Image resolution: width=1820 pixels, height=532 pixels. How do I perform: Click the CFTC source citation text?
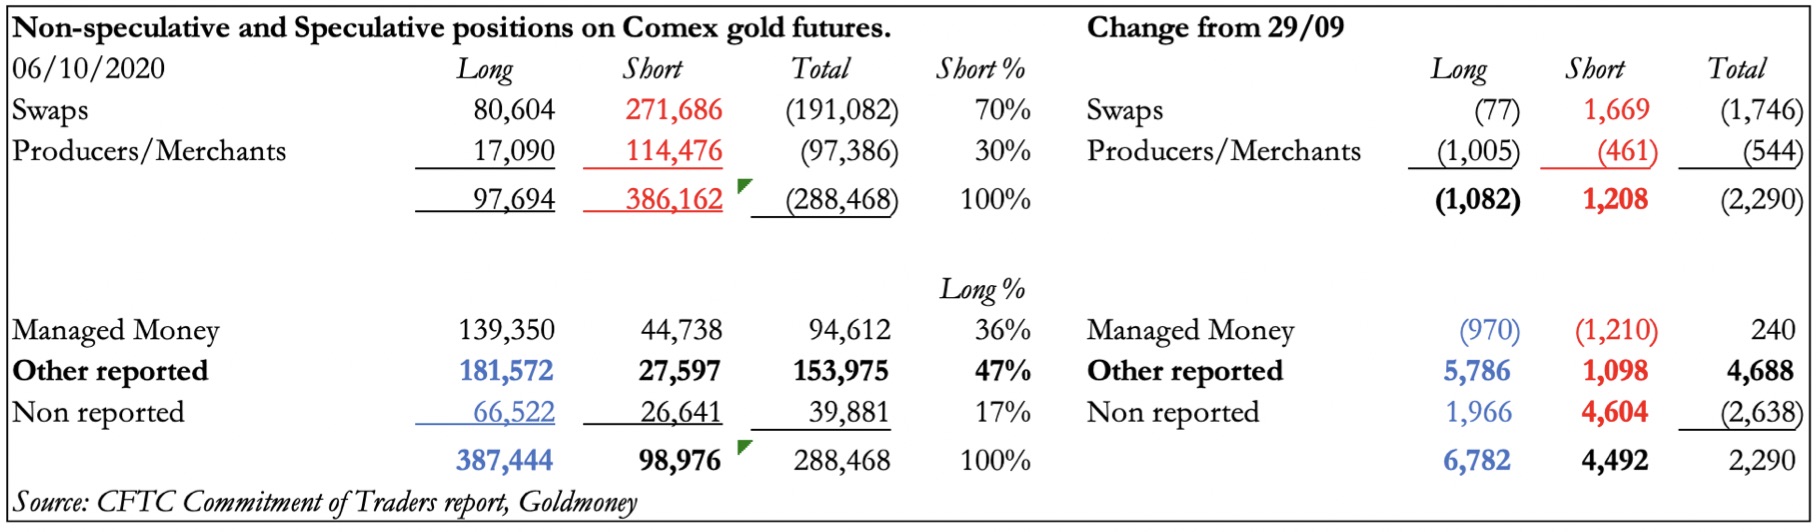tap(325, 502)
